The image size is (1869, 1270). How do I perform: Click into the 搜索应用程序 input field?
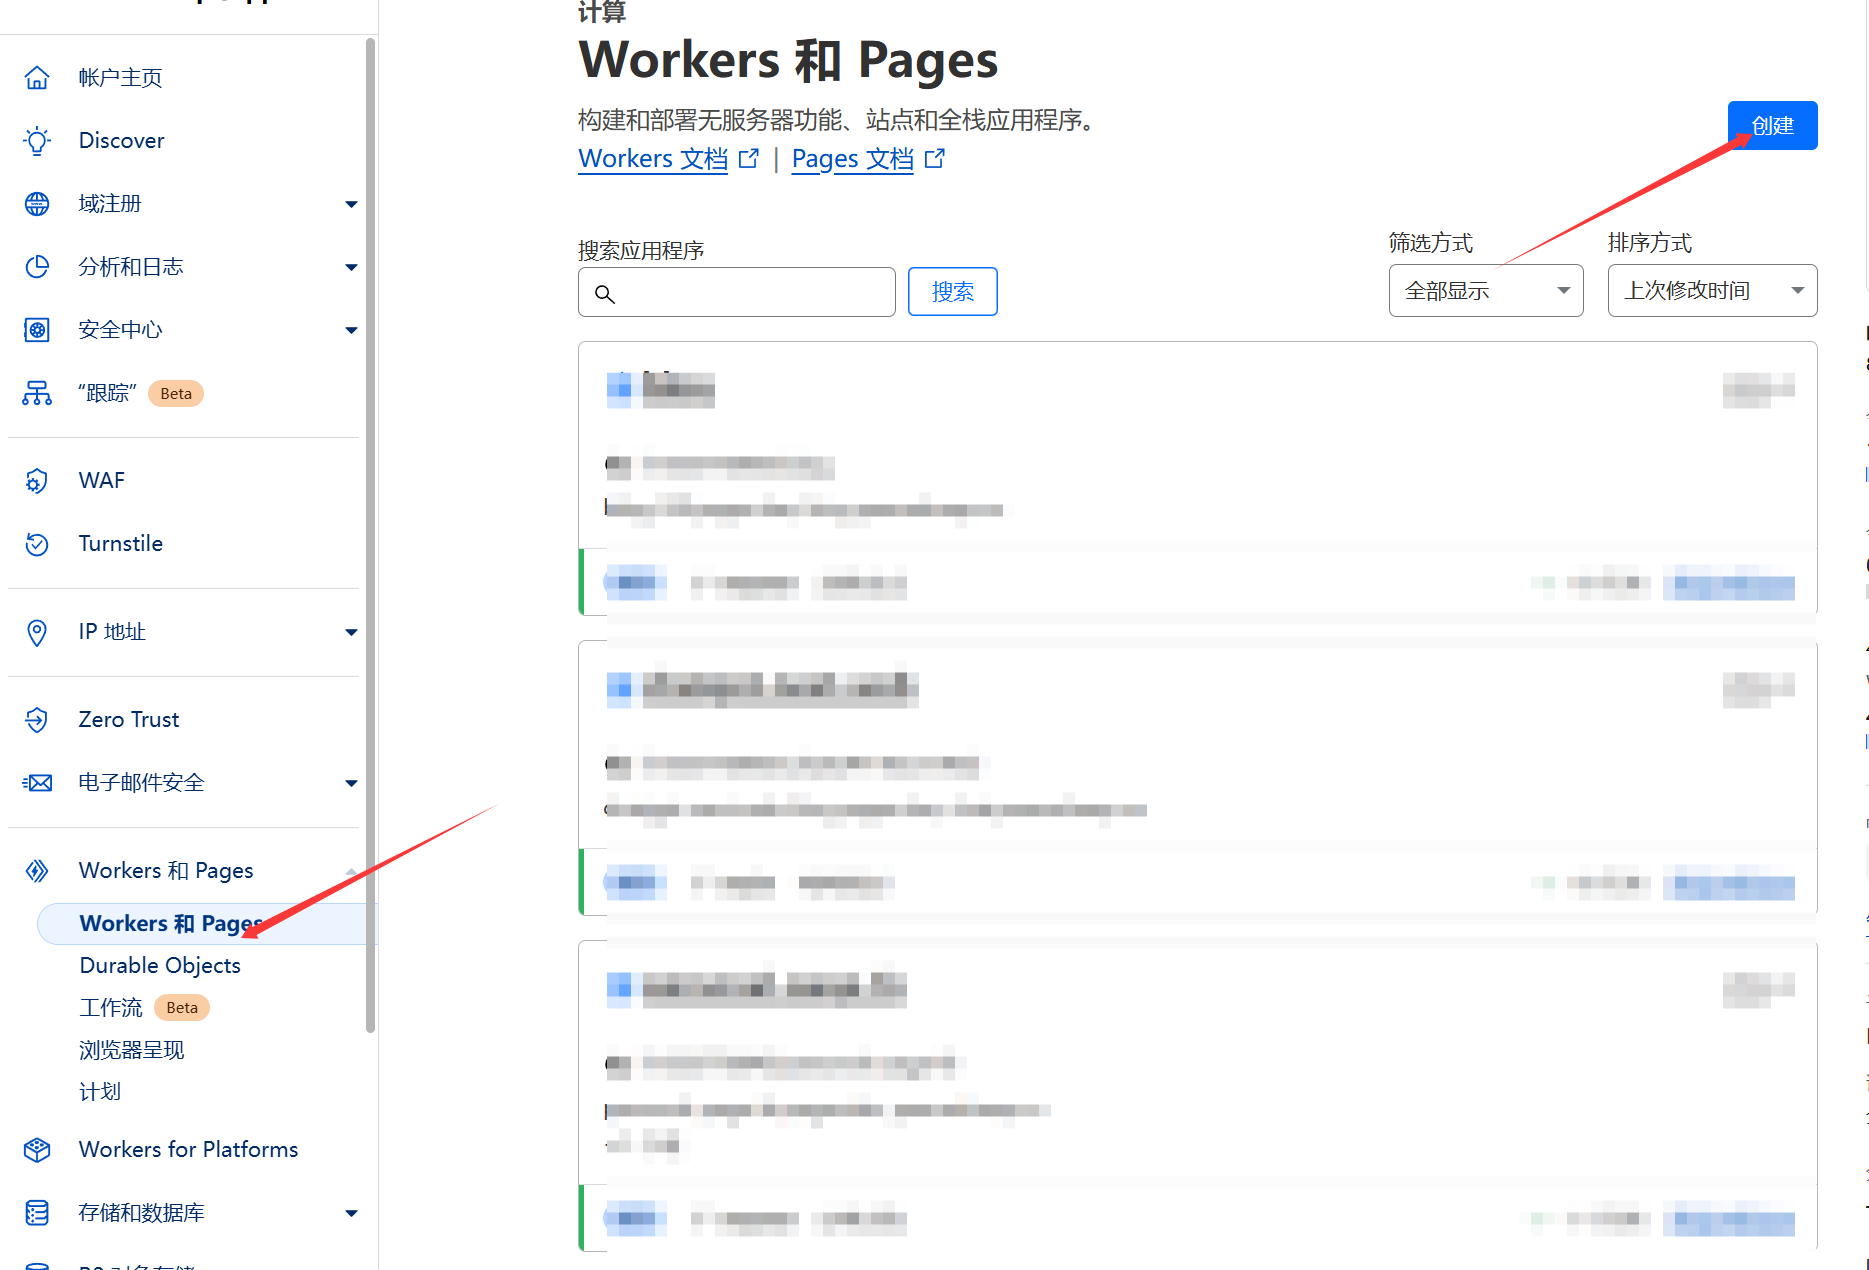coord(736,292)
